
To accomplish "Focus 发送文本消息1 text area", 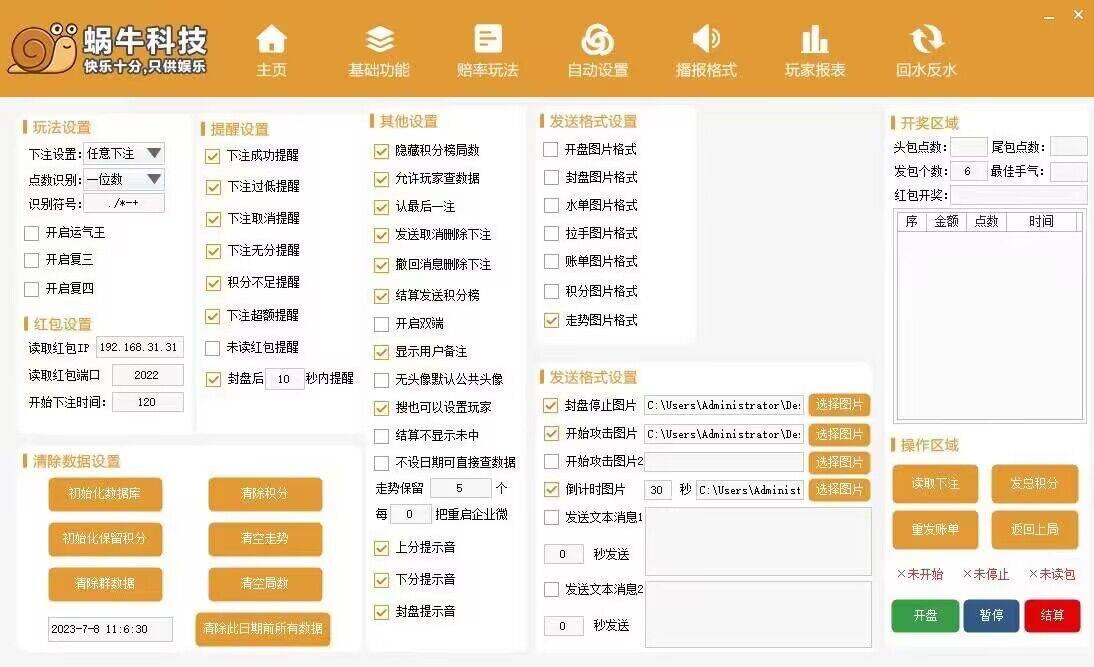I will 758,541.
